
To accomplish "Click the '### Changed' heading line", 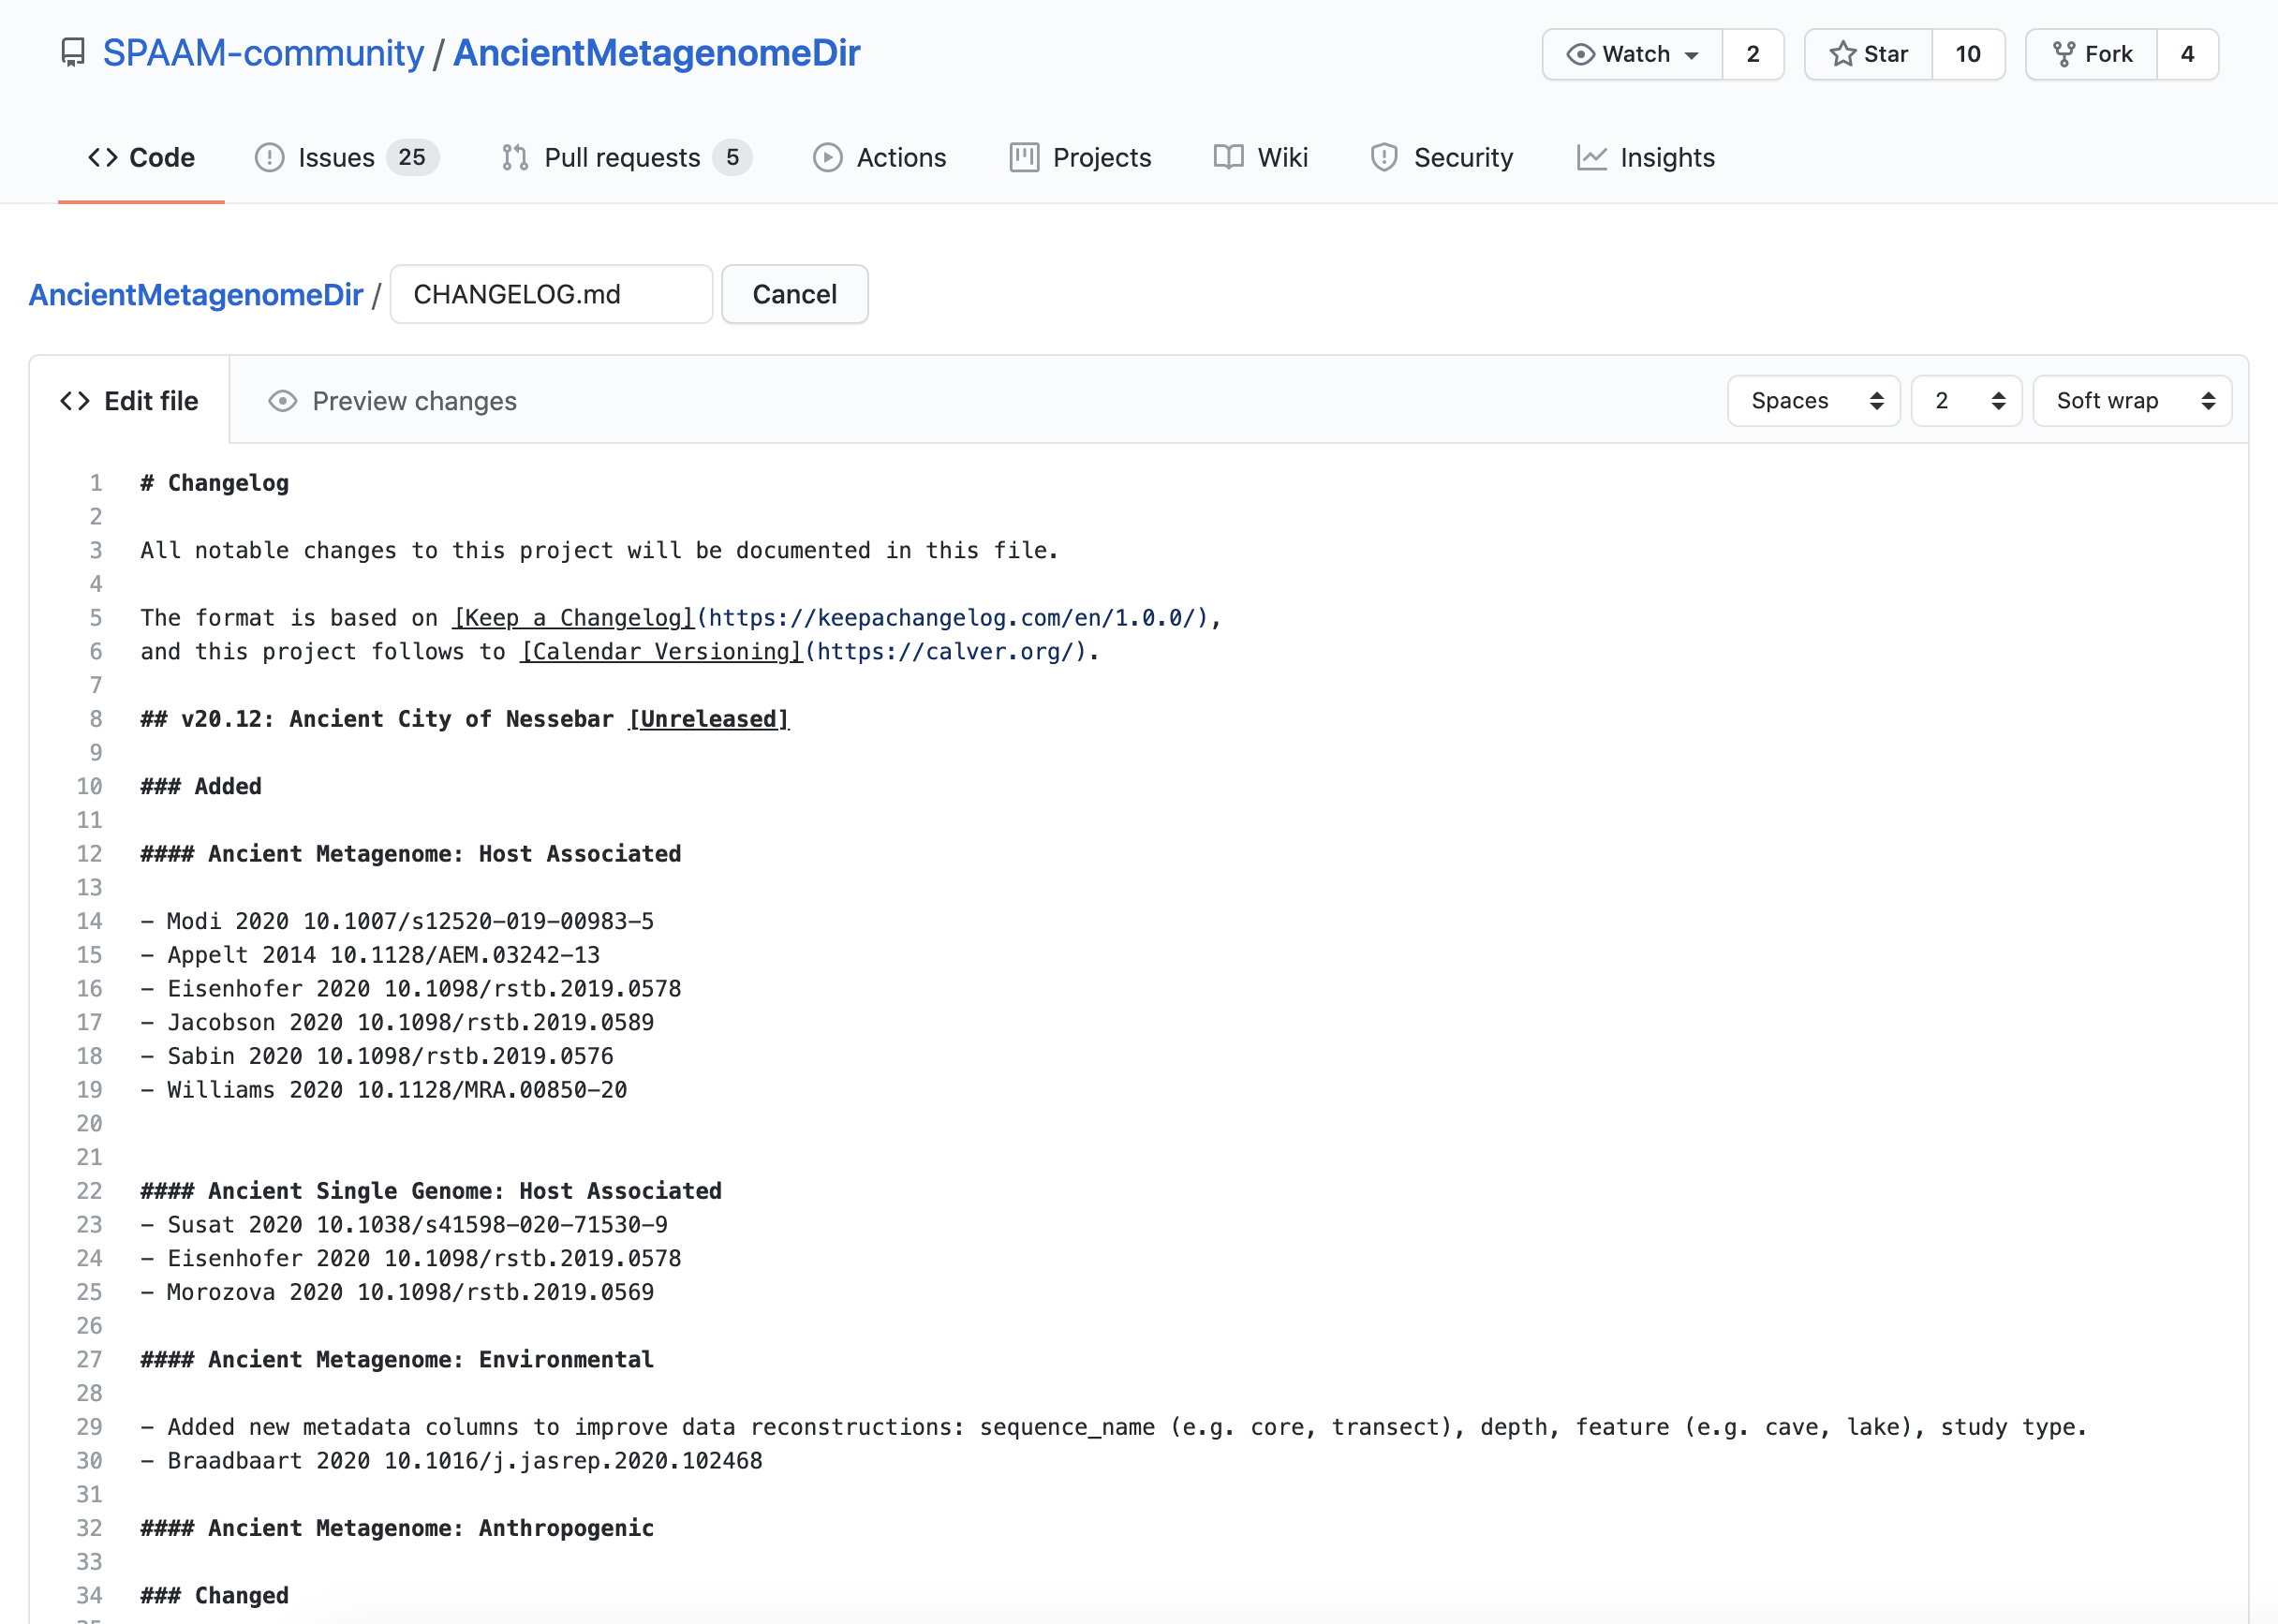I will [x=215, y=1596].
